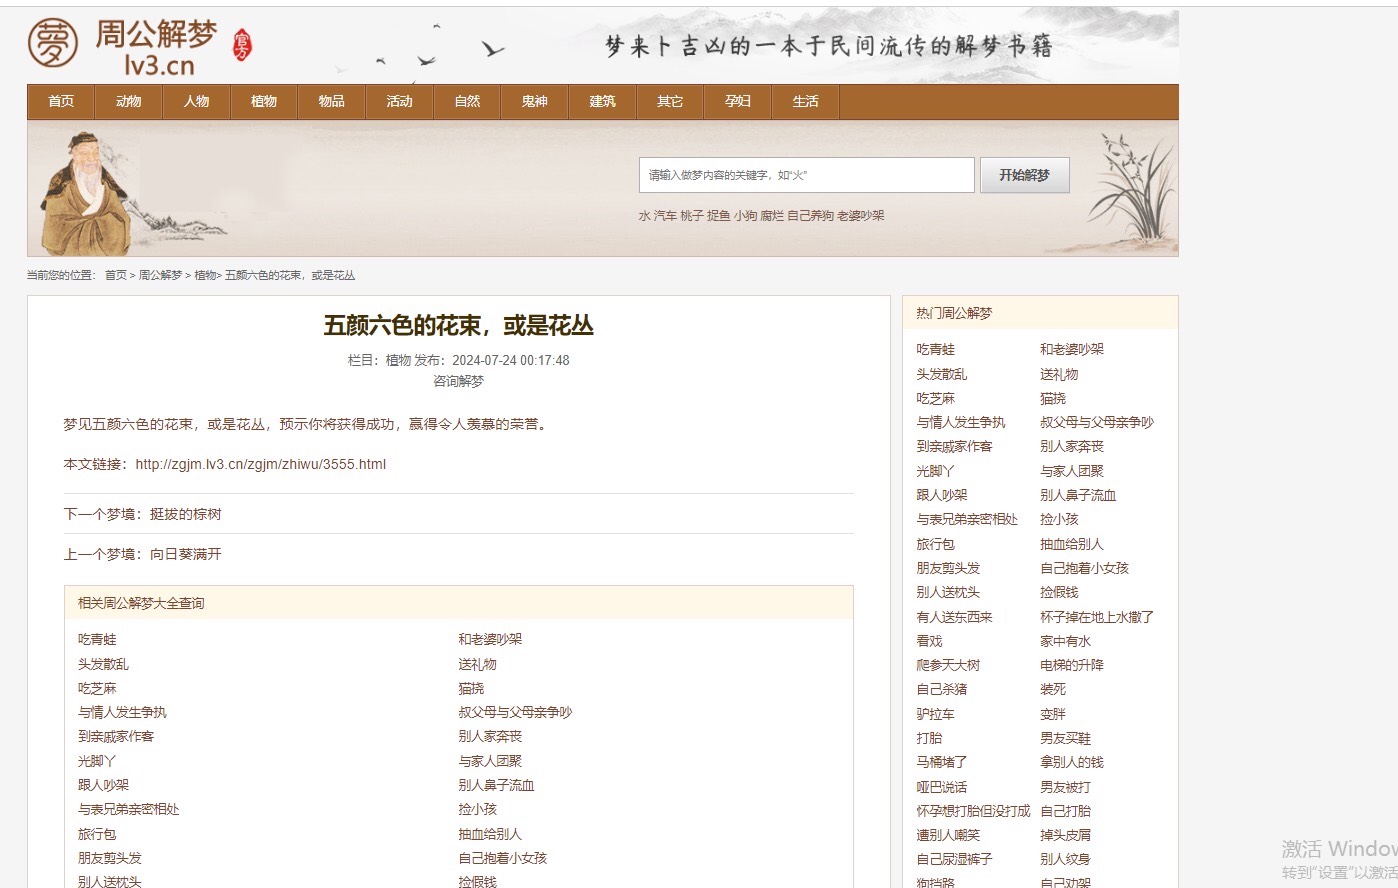This screenshot has width=1398, height=888.
Task: Click 吃青蛙 in the sidebar hot list
Action: [935, 349]
